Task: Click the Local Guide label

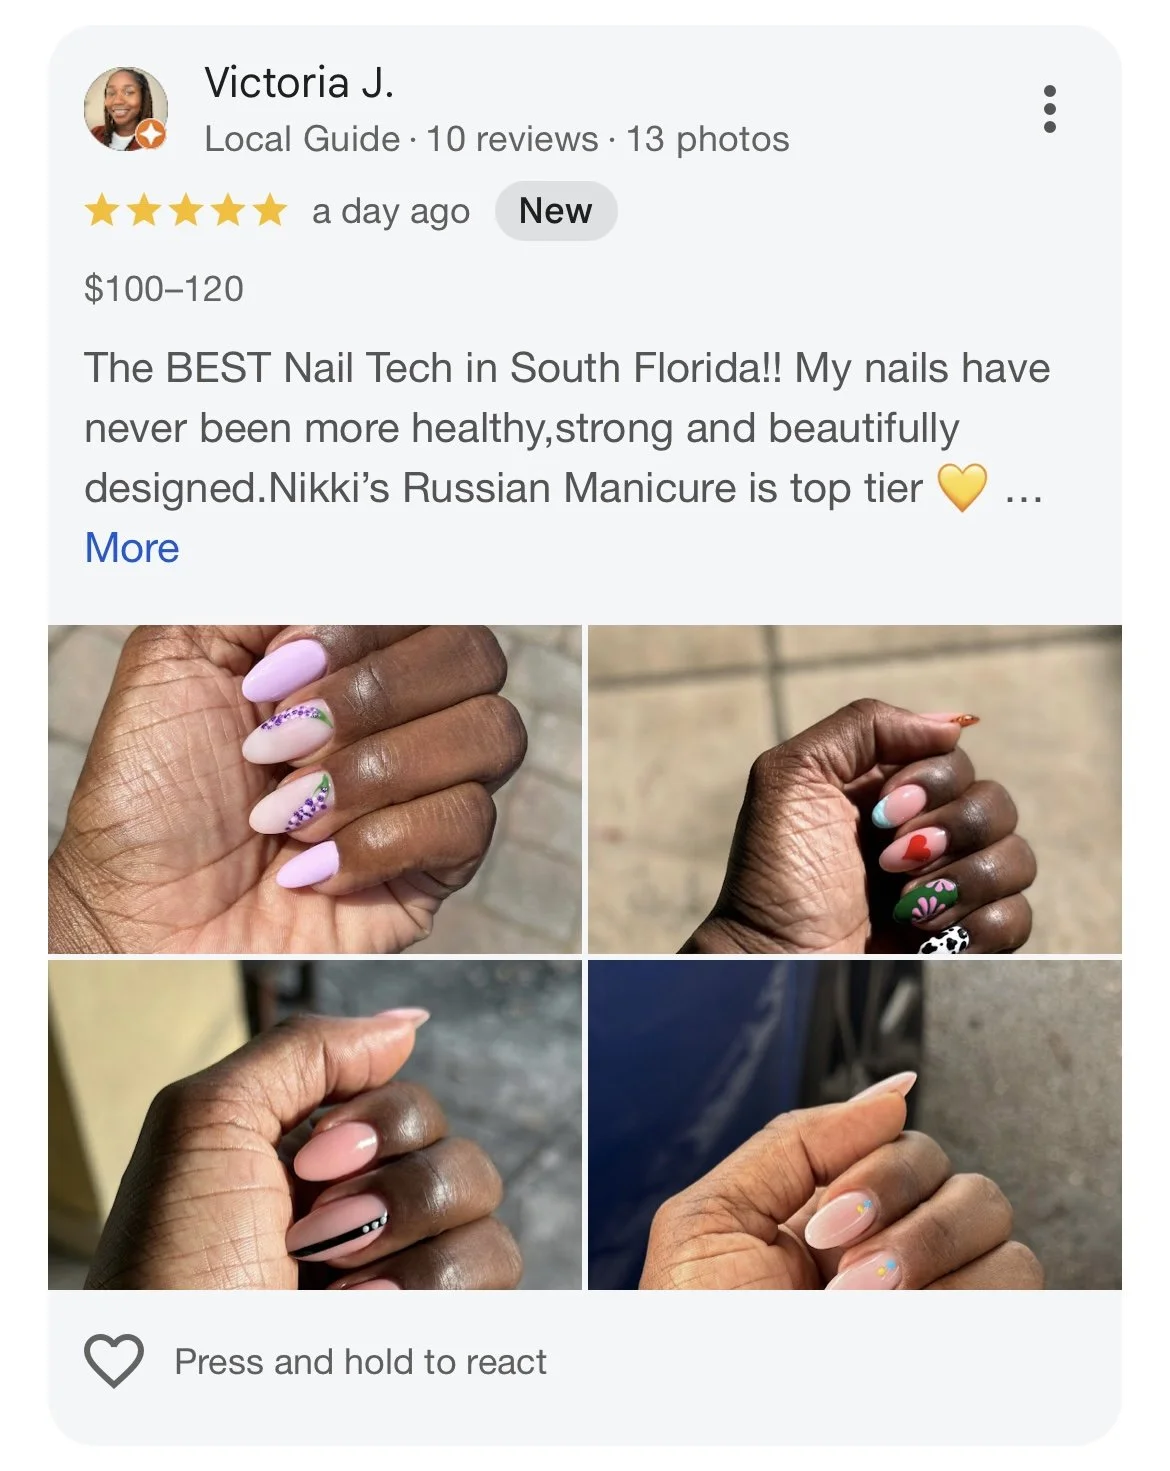Action: (302, 139)
